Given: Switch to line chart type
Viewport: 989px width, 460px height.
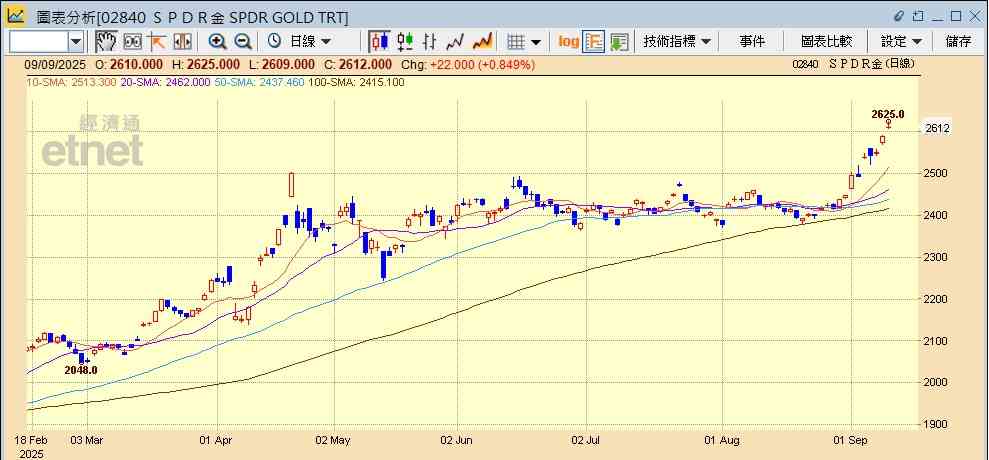Looking at the screenshot, I should coord(455,42).
